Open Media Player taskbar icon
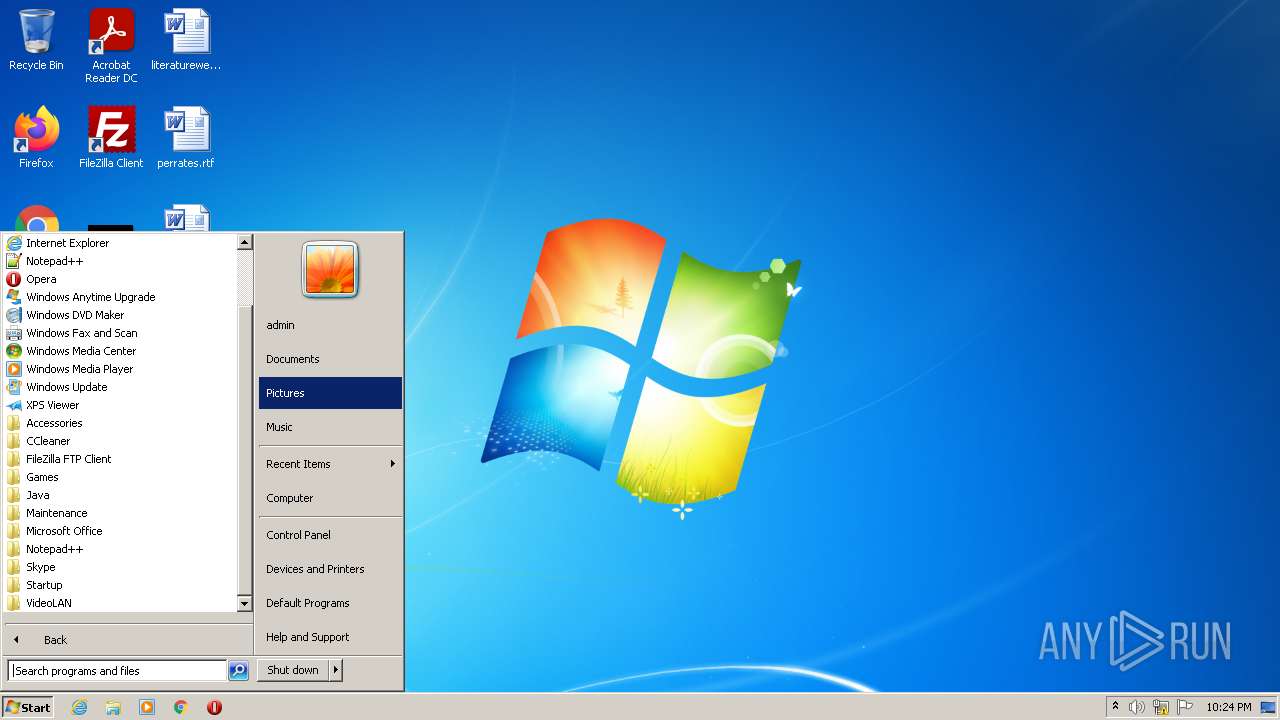Screen dimensions: 1280x720 pos(147,707)
